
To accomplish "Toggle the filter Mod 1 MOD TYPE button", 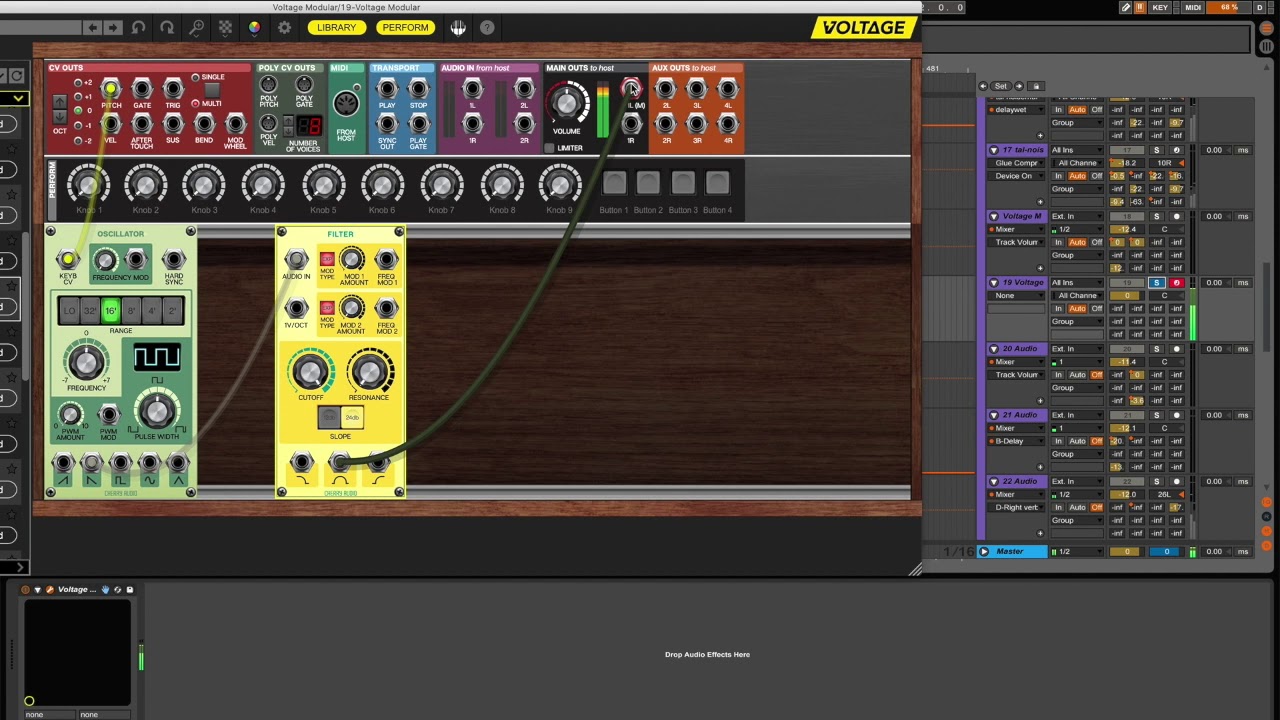I will point(327,259).
